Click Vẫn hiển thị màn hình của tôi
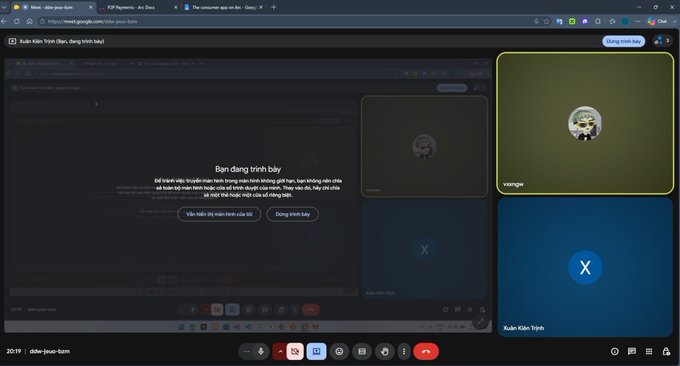This screenshot has height=366, width=680. [219, 214]
